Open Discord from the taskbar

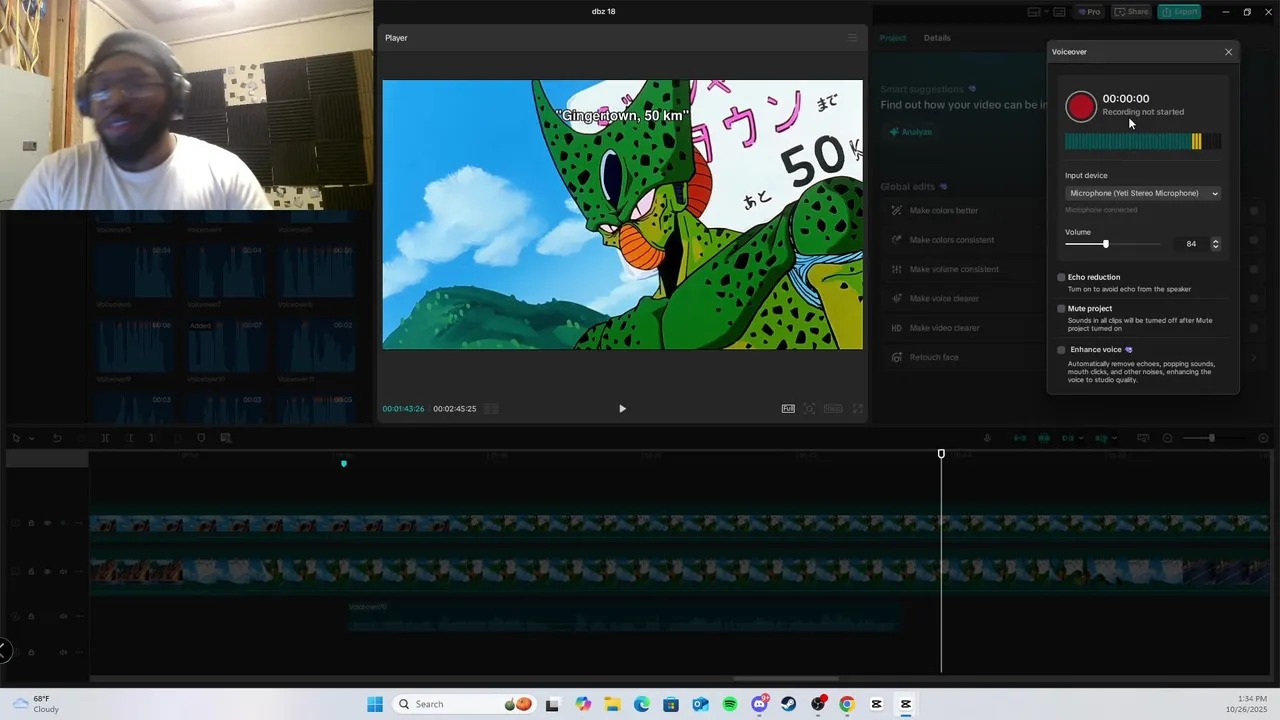[x=759, y=704]
